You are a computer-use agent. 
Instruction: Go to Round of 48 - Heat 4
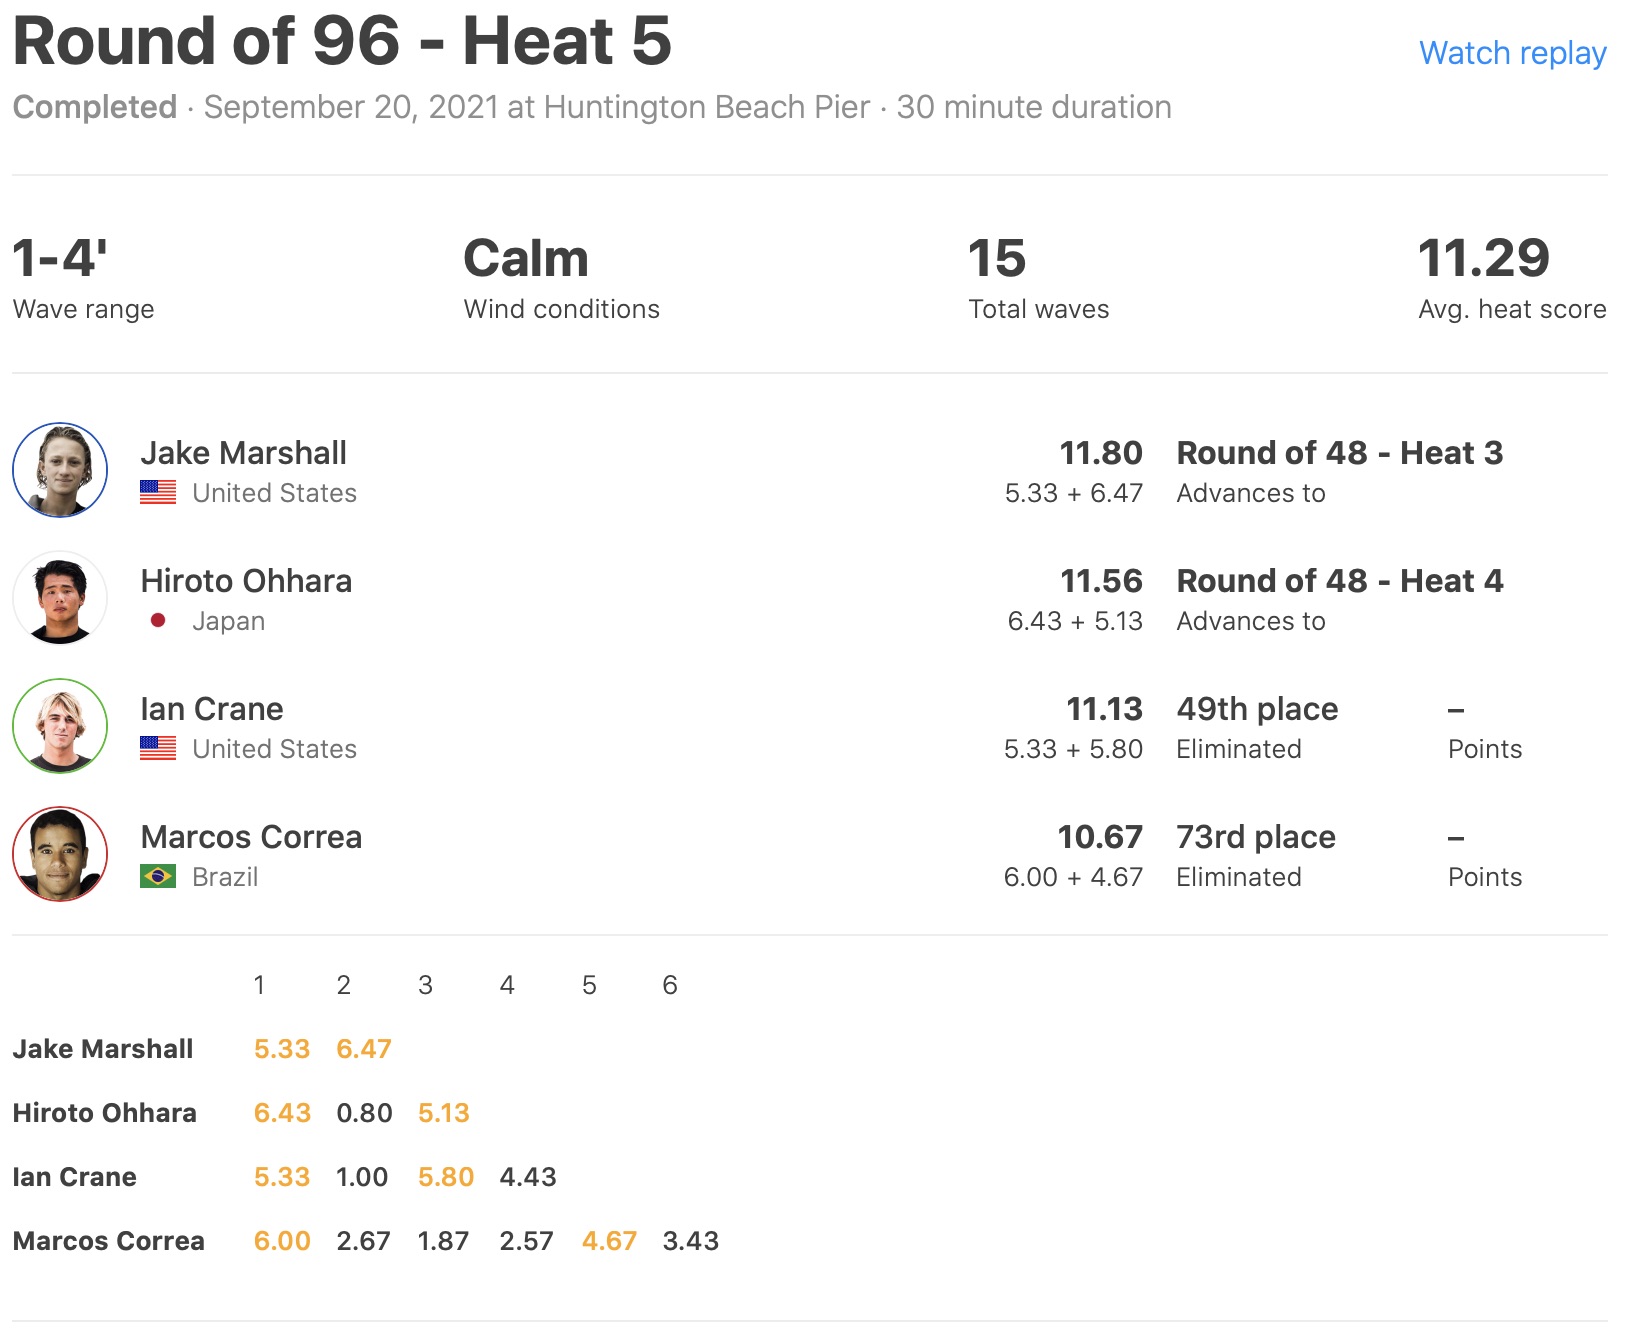tap(1339, 581)
